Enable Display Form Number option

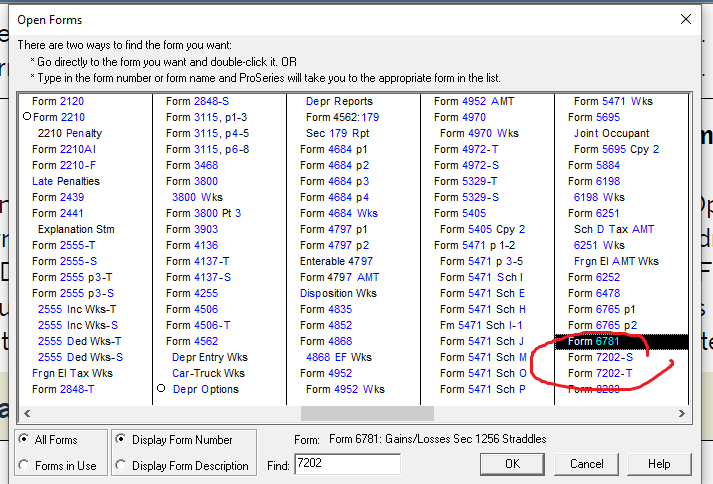(x=120, y=440)
